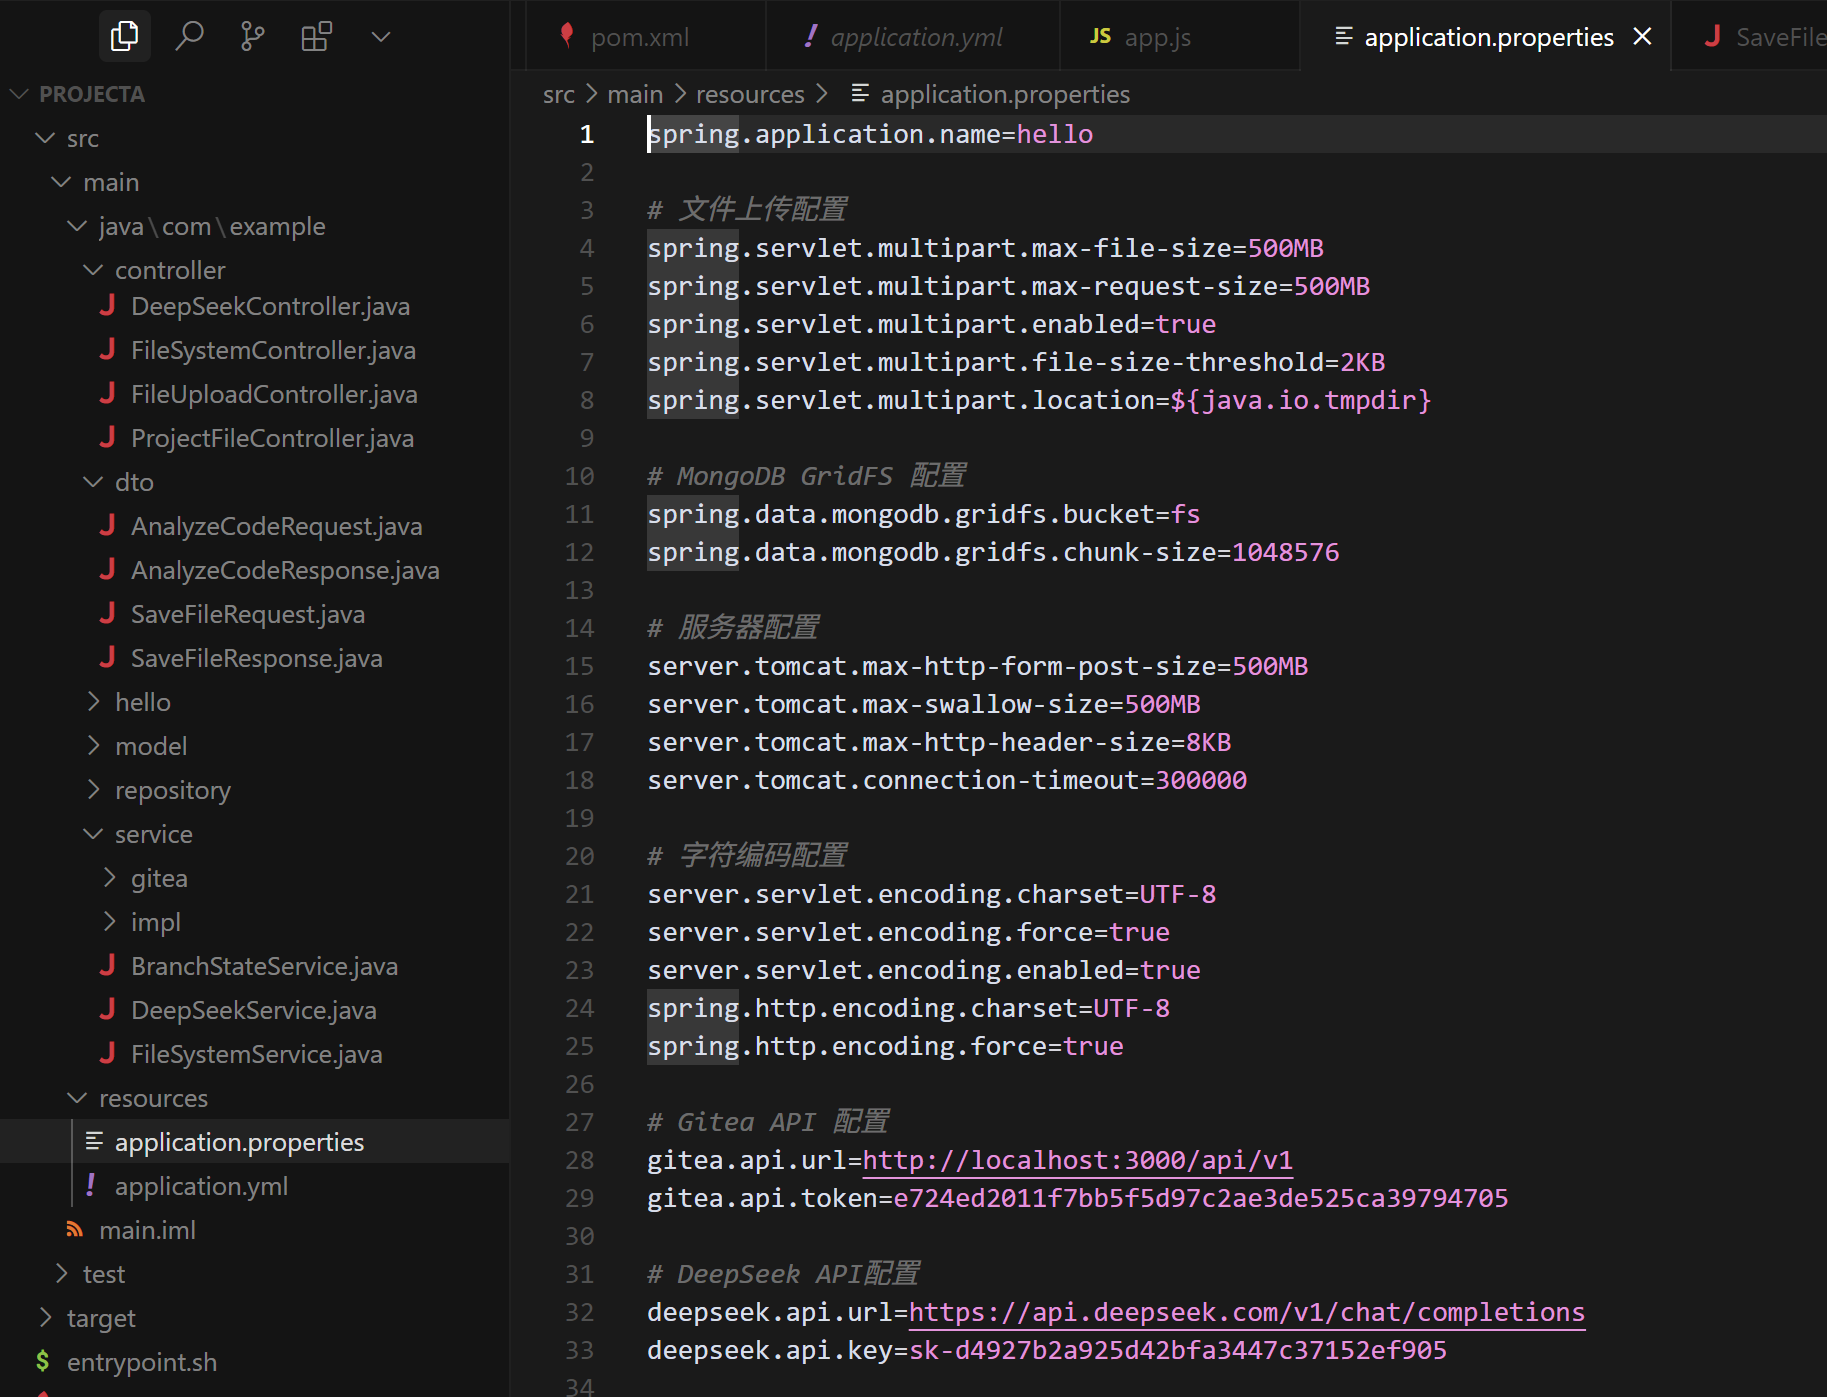The width and height of the screenshot is (1827, 1397).
Task: Click the Explorer icon at top left
Action: pos(124,35)
